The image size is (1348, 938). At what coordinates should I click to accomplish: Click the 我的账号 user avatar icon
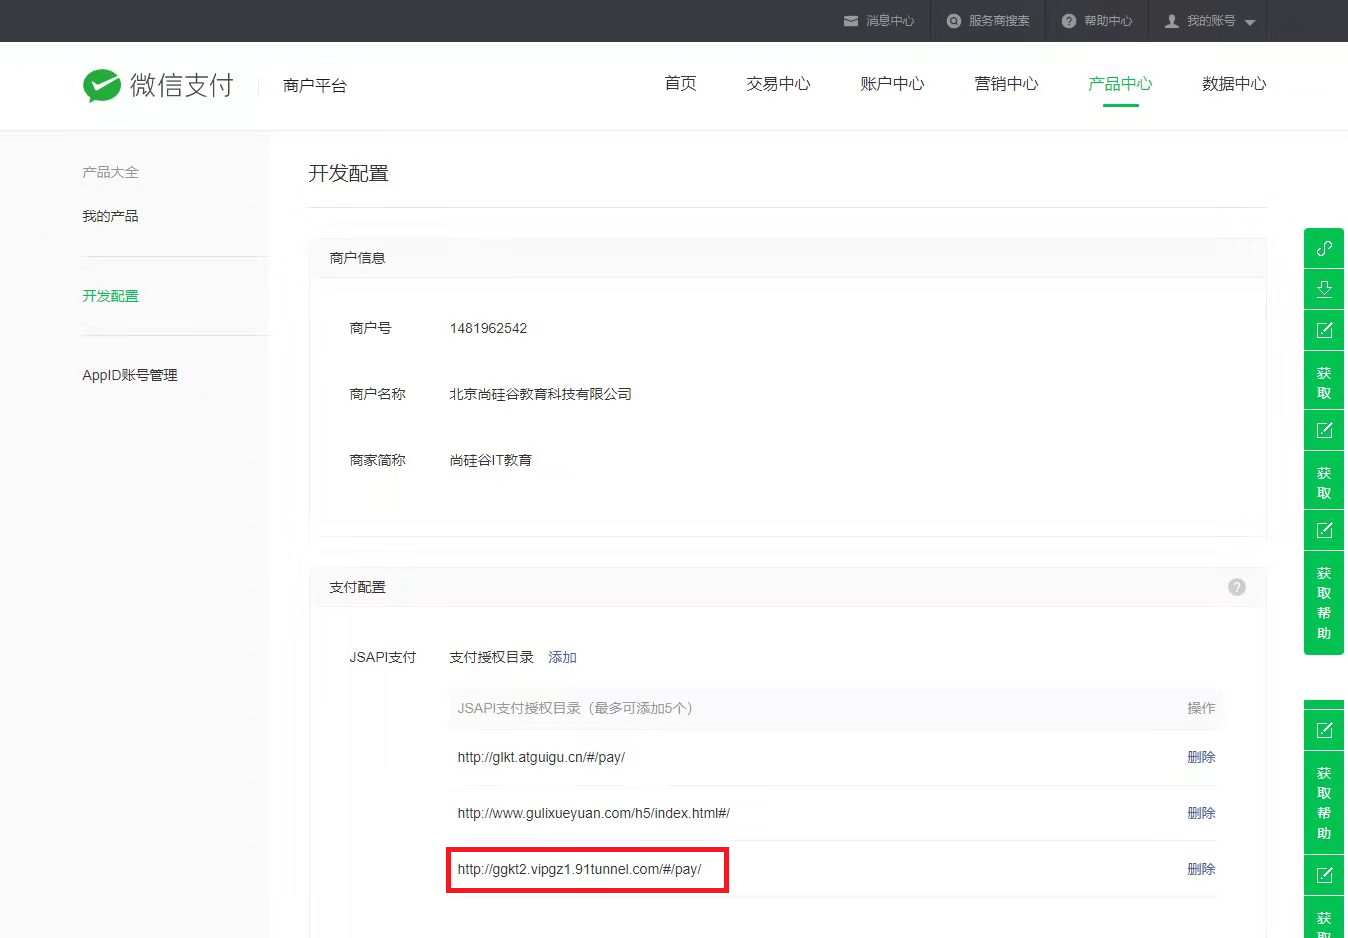click(1172, 21)
